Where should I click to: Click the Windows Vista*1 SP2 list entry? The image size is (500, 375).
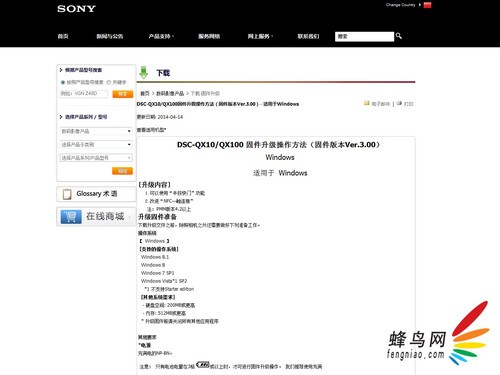[x=164, y=281]
